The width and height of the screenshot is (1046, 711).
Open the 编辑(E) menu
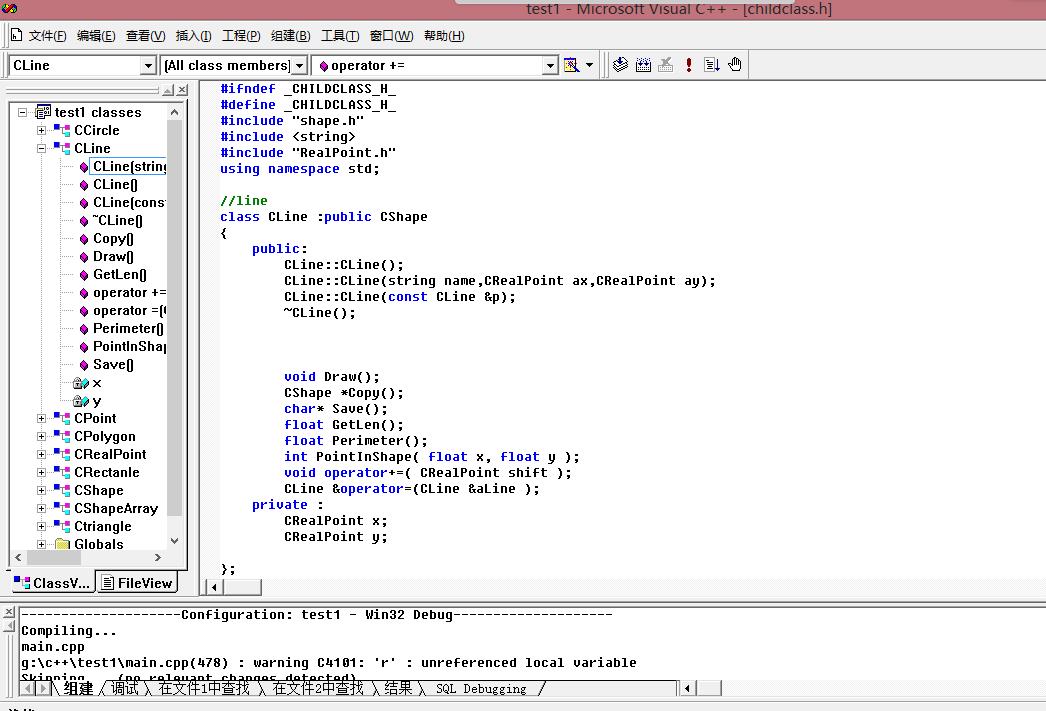[x=96, y=36]
